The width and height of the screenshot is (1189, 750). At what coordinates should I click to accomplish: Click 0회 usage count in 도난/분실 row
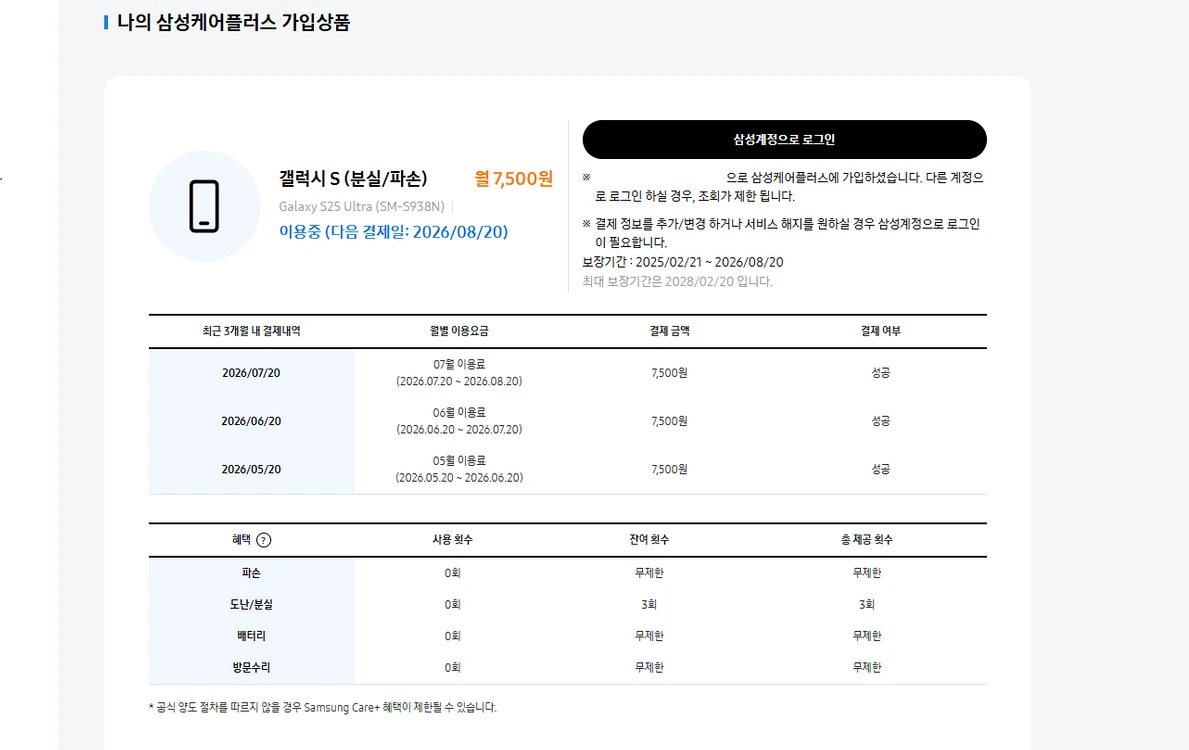[453, 605]
